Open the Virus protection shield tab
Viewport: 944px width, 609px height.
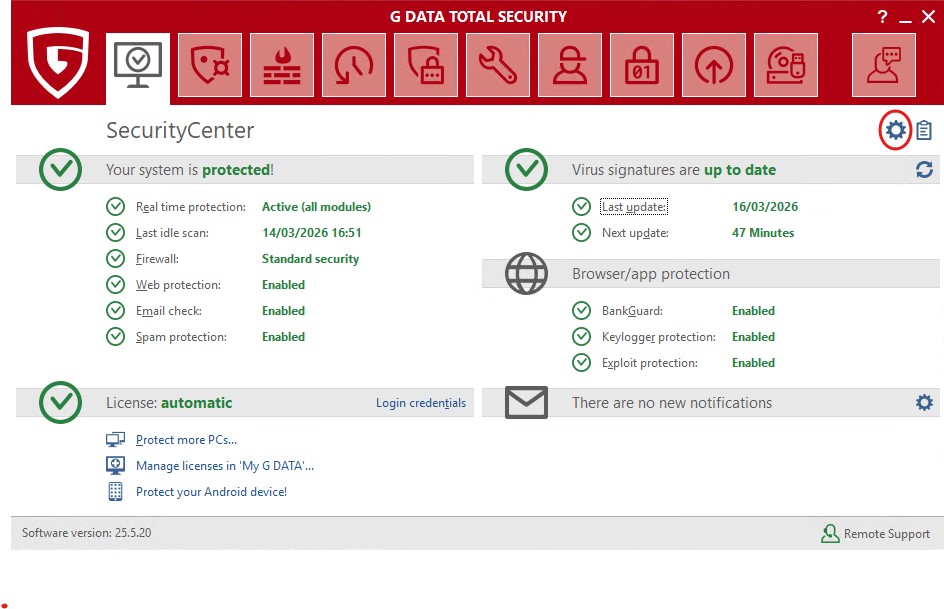pos(210,65)
